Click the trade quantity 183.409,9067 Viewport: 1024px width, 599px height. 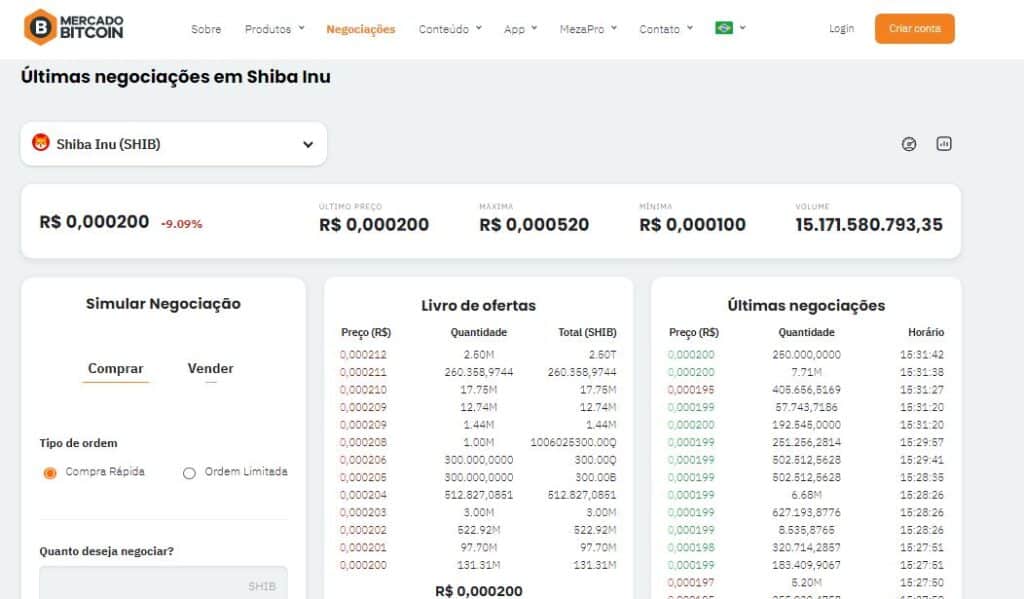[806, 565]
